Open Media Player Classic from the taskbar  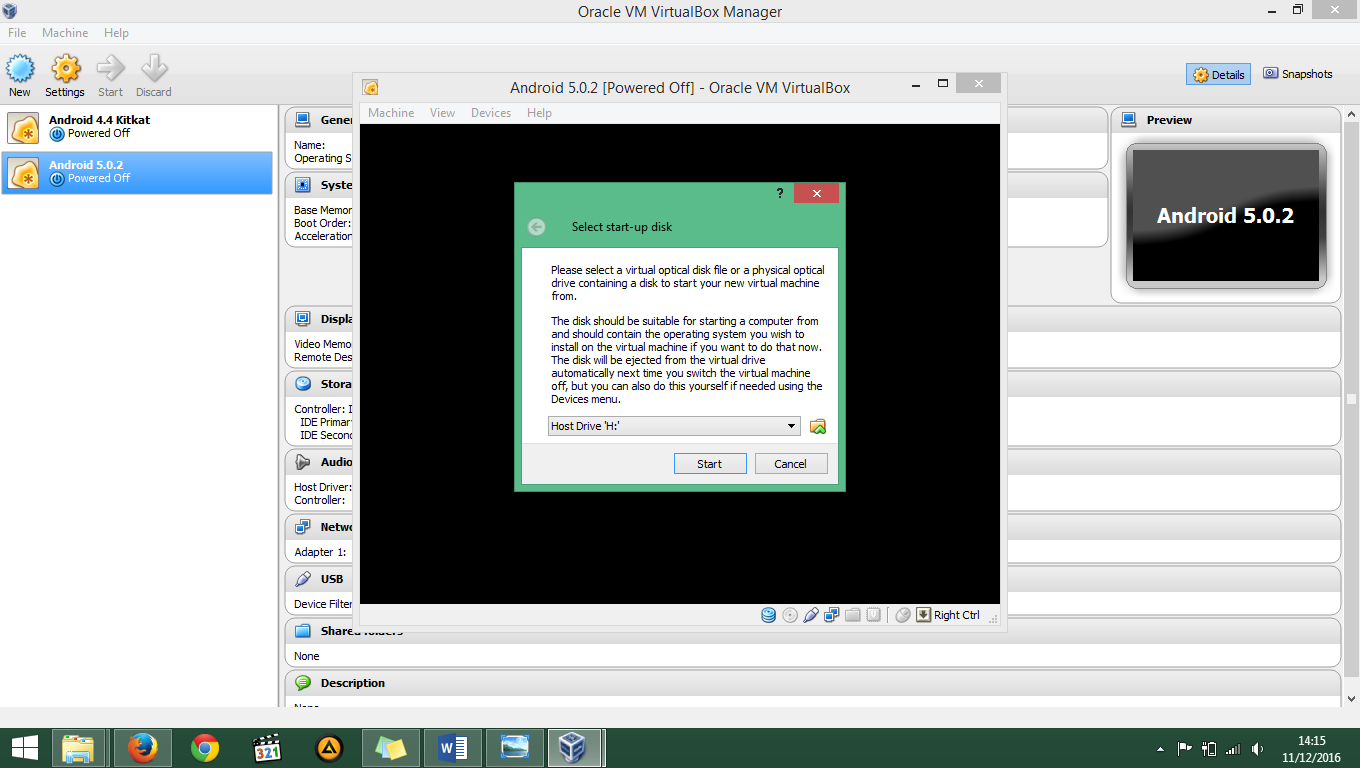[267, 748]
